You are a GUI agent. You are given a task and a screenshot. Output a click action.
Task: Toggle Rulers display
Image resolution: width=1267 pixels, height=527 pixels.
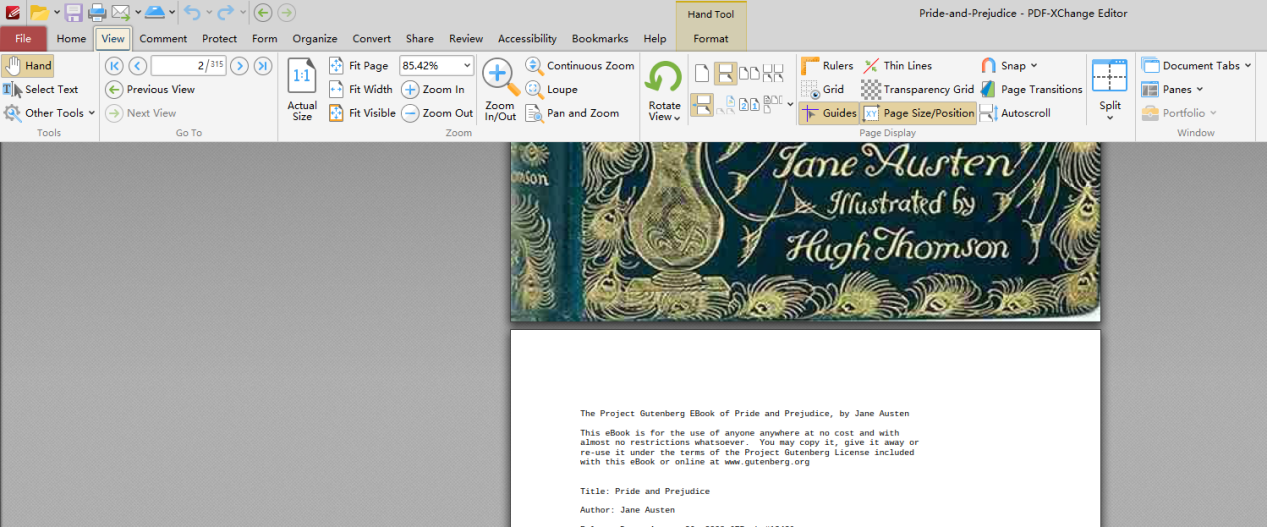[x=827, y=66]
